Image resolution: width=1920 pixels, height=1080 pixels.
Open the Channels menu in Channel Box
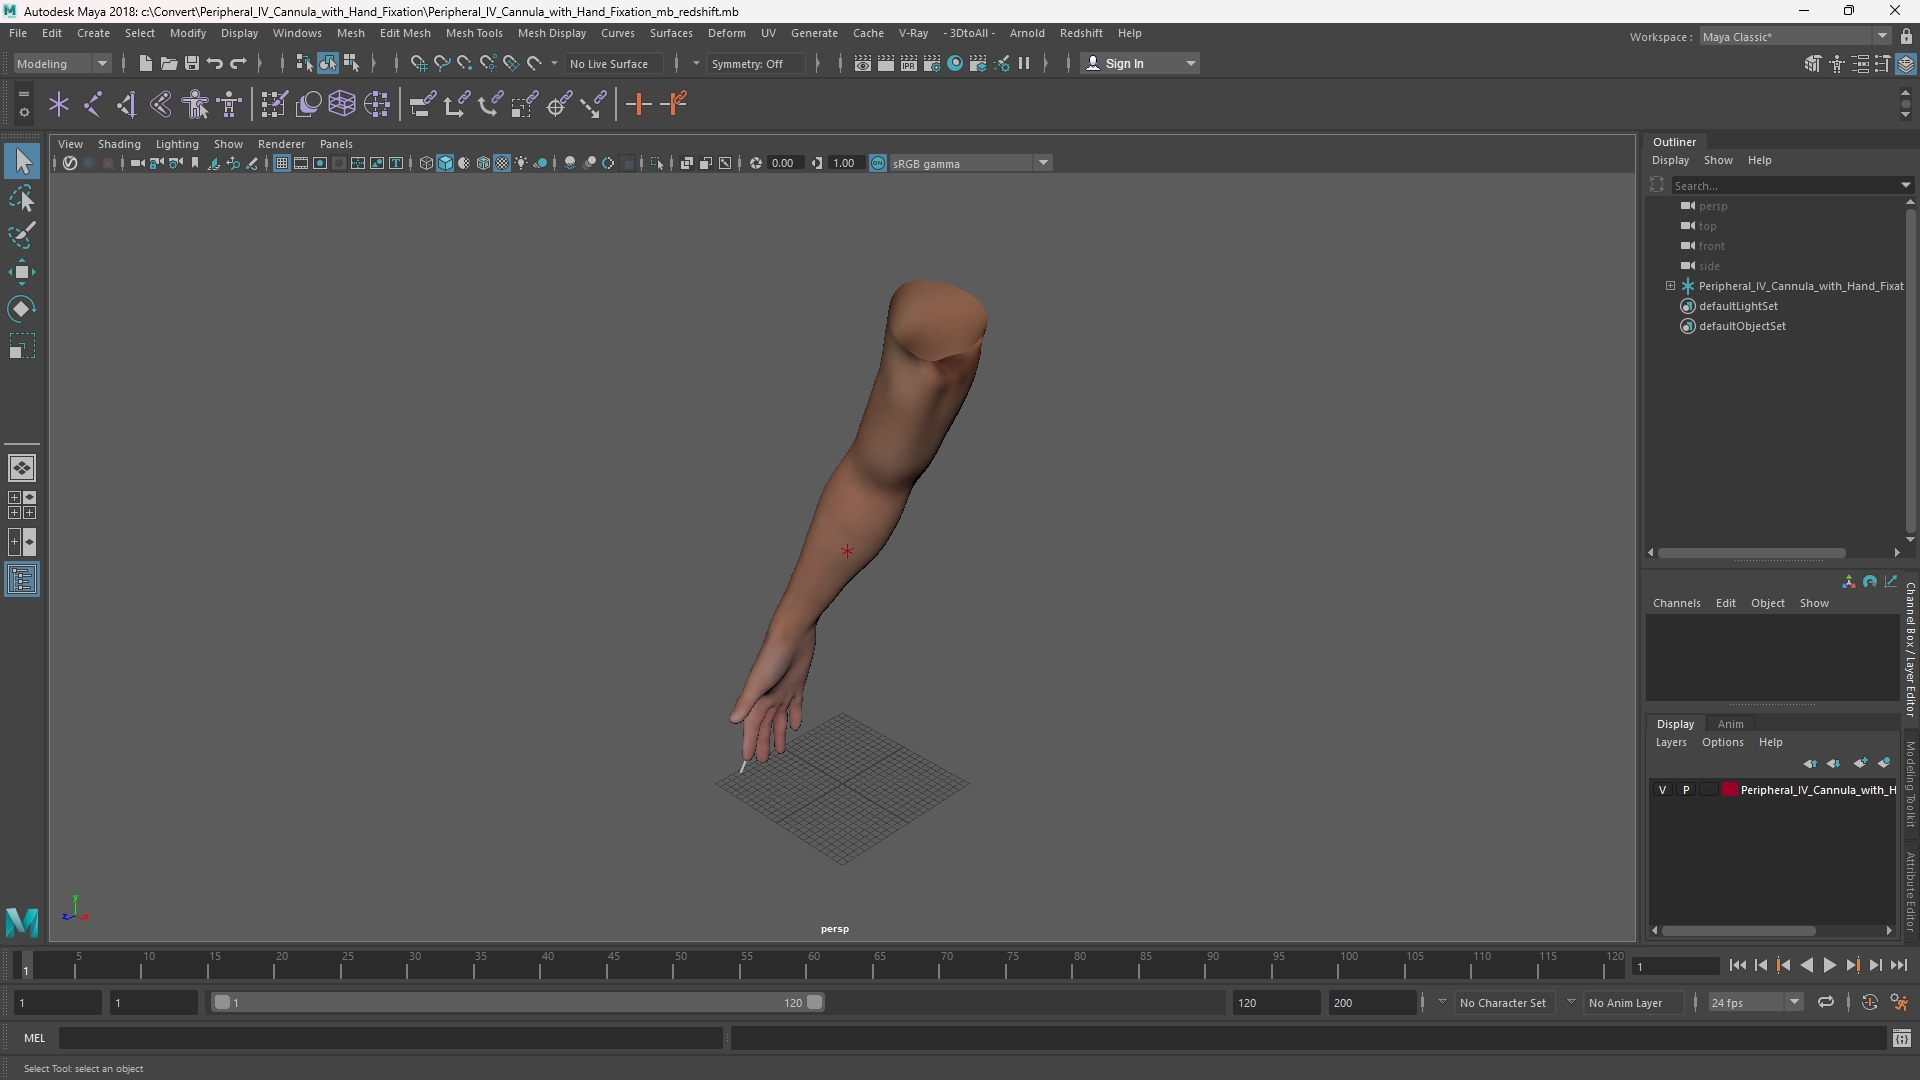pyautogui.click(x=1676, y=603)
